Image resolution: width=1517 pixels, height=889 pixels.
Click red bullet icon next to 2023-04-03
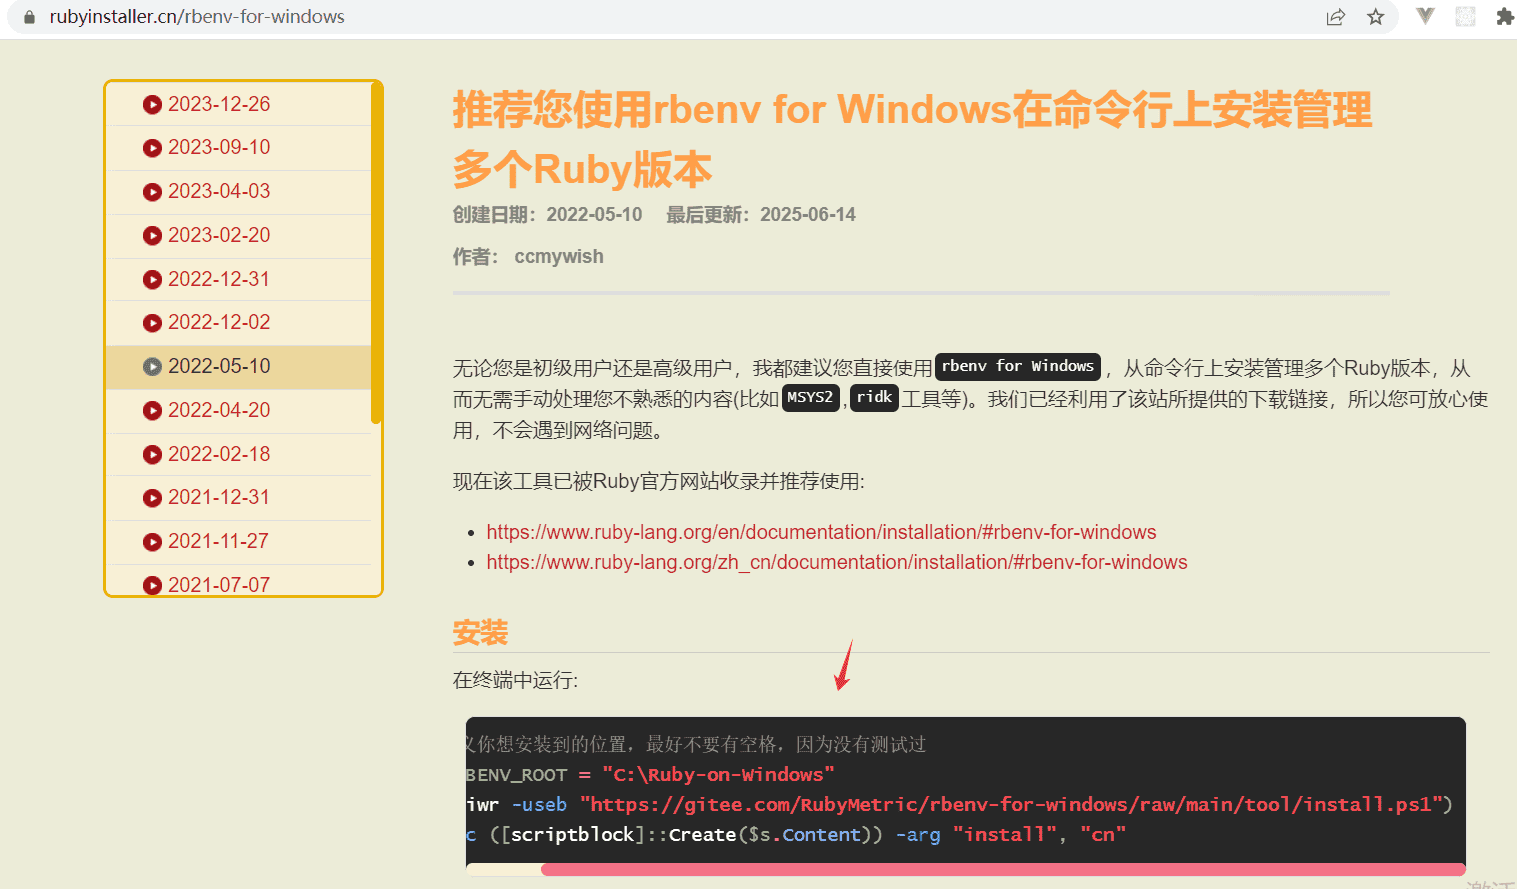pos(152,192)
